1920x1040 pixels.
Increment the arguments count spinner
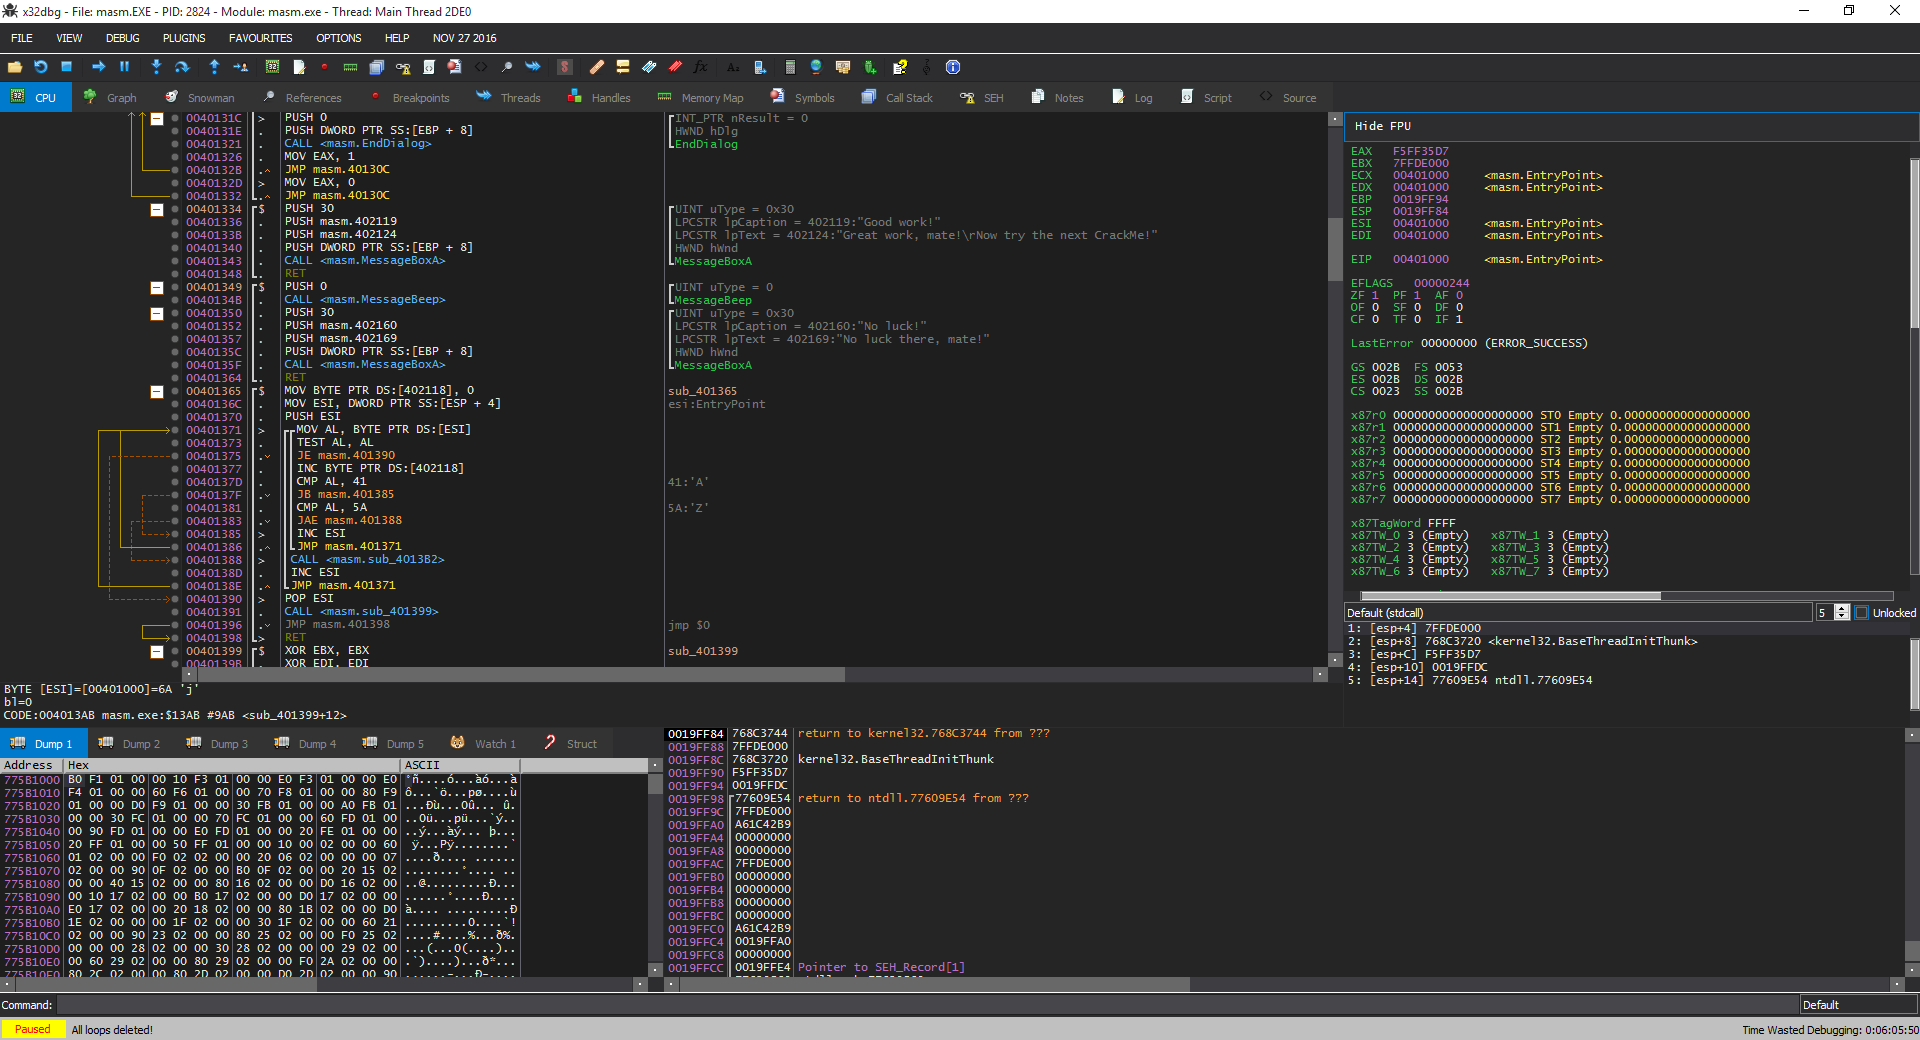[1843, 608]
